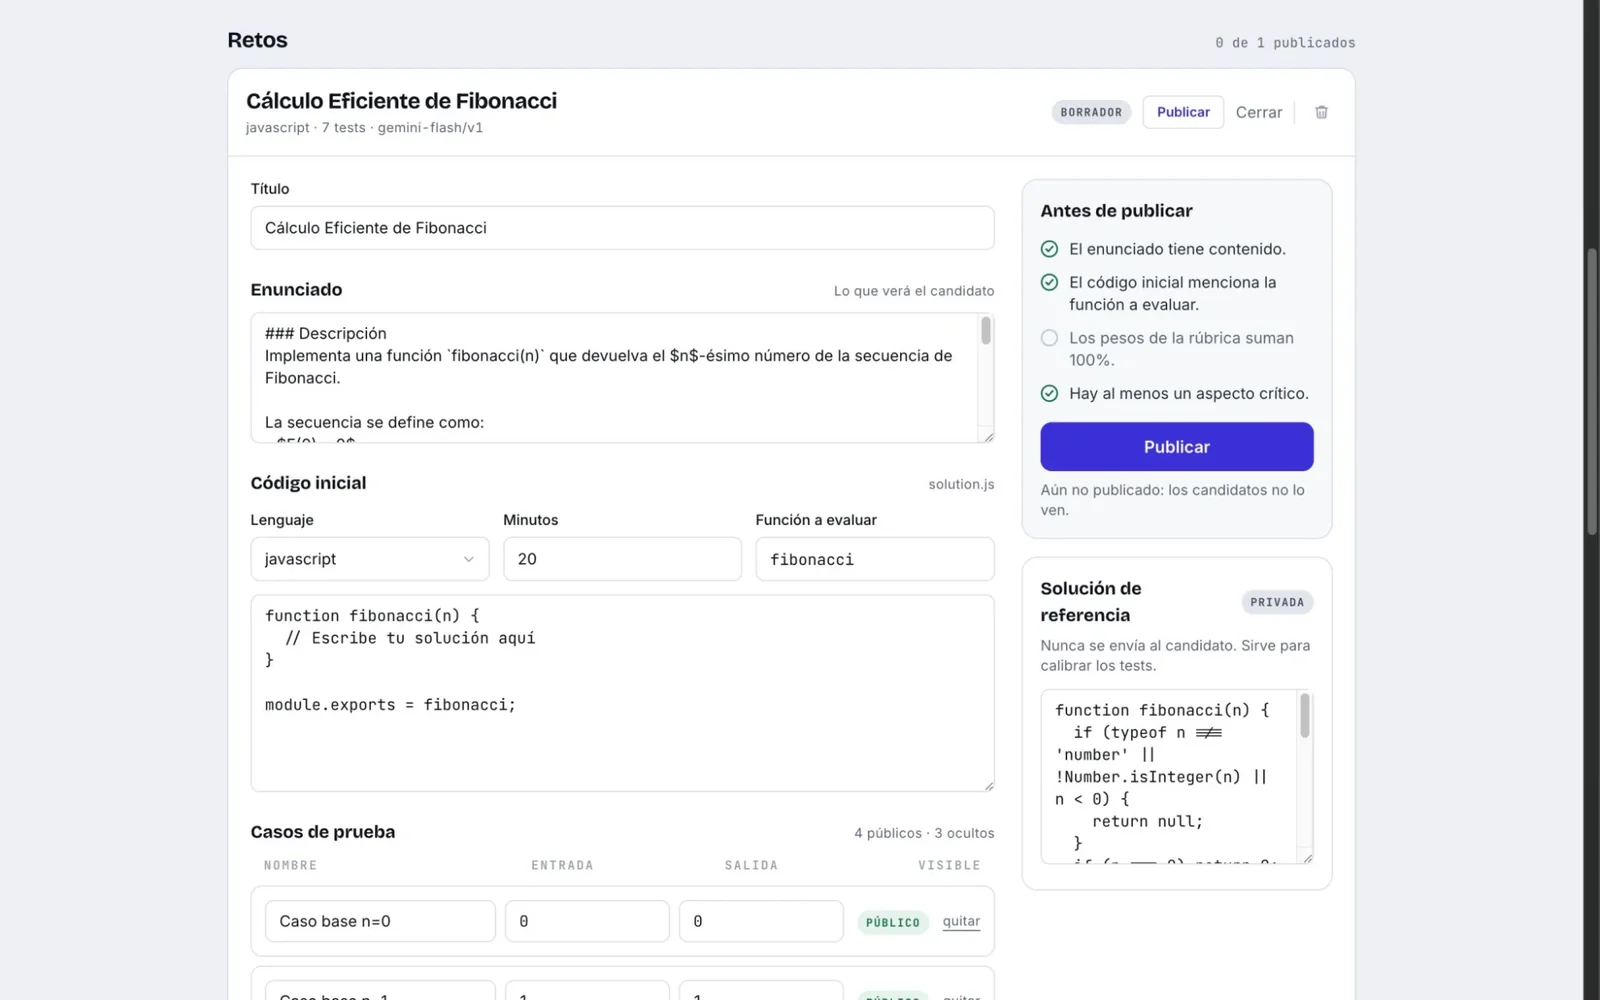Open the Lenguaje javascript dropdown

369,559
